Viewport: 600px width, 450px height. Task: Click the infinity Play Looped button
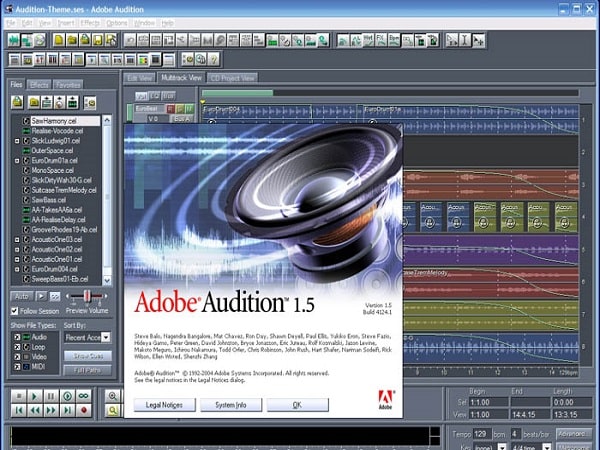84,396
